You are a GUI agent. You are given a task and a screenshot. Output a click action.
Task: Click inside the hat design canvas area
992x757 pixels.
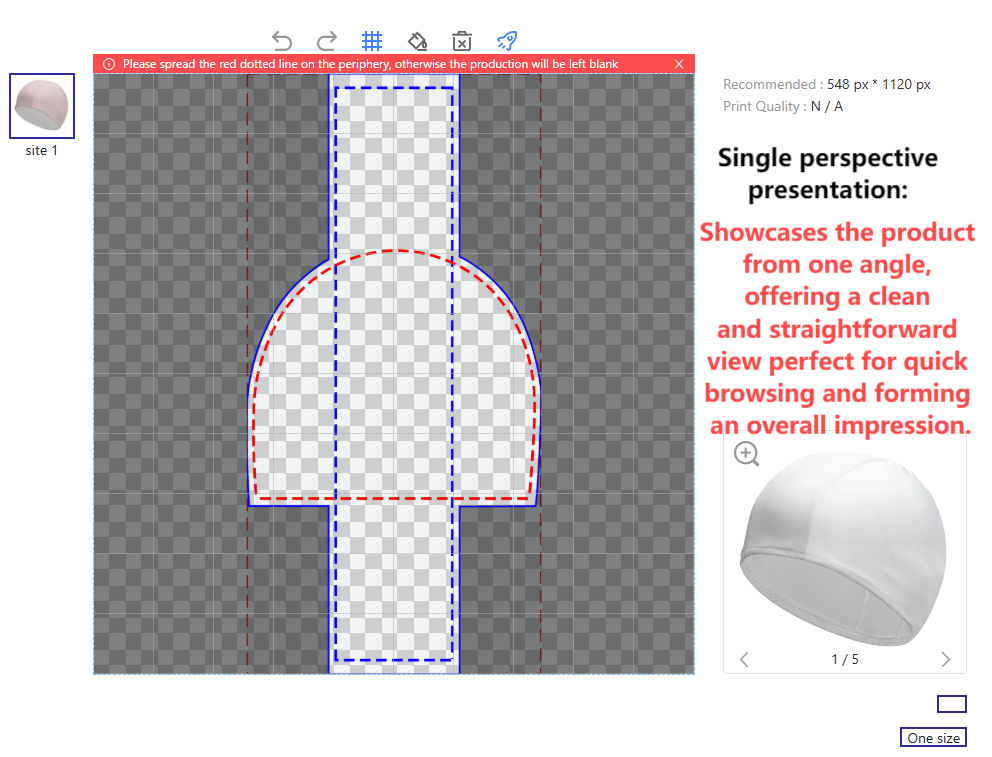pos(394,374)
